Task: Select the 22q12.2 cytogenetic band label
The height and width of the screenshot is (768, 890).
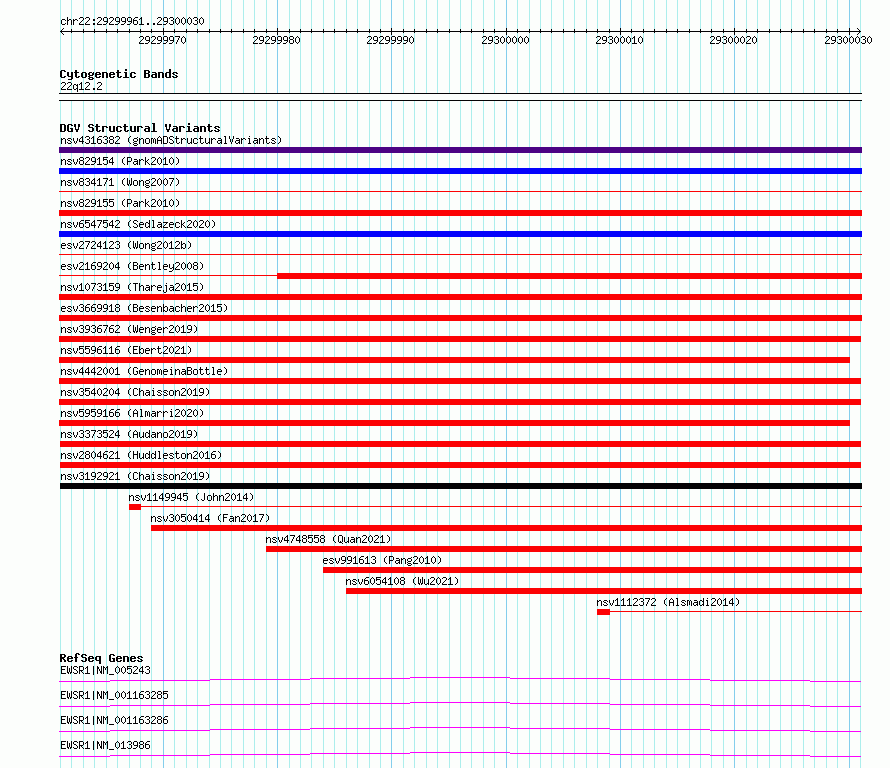Action: pyautogui.click(x=81, y=86)
